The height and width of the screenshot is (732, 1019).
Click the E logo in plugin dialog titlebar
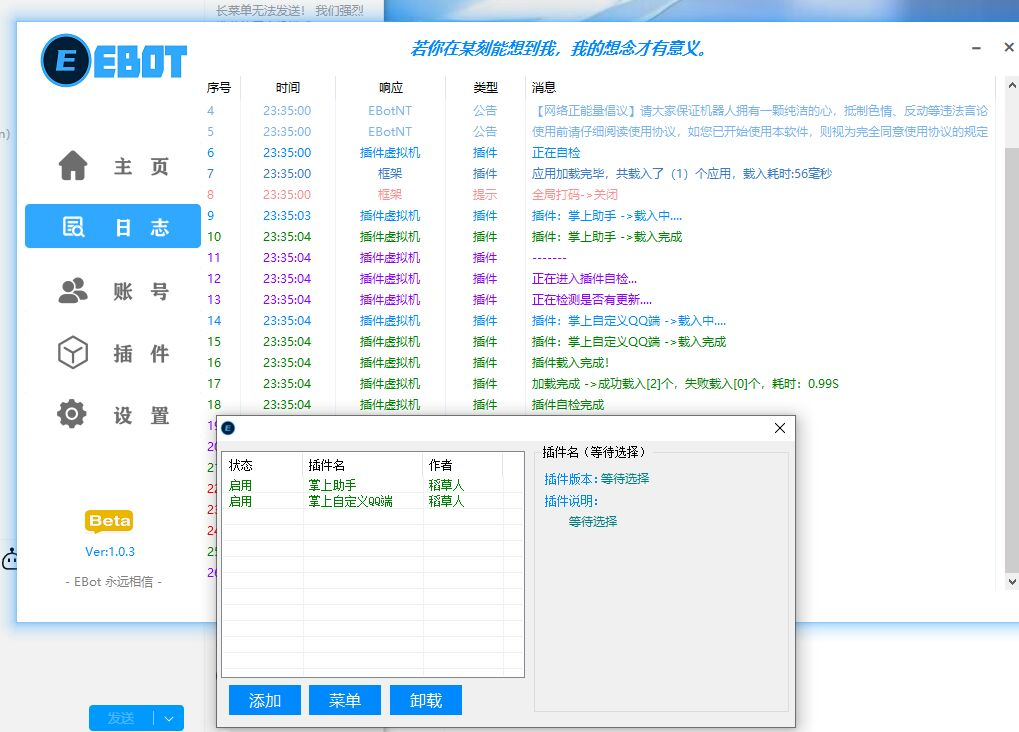pos(228,428)
